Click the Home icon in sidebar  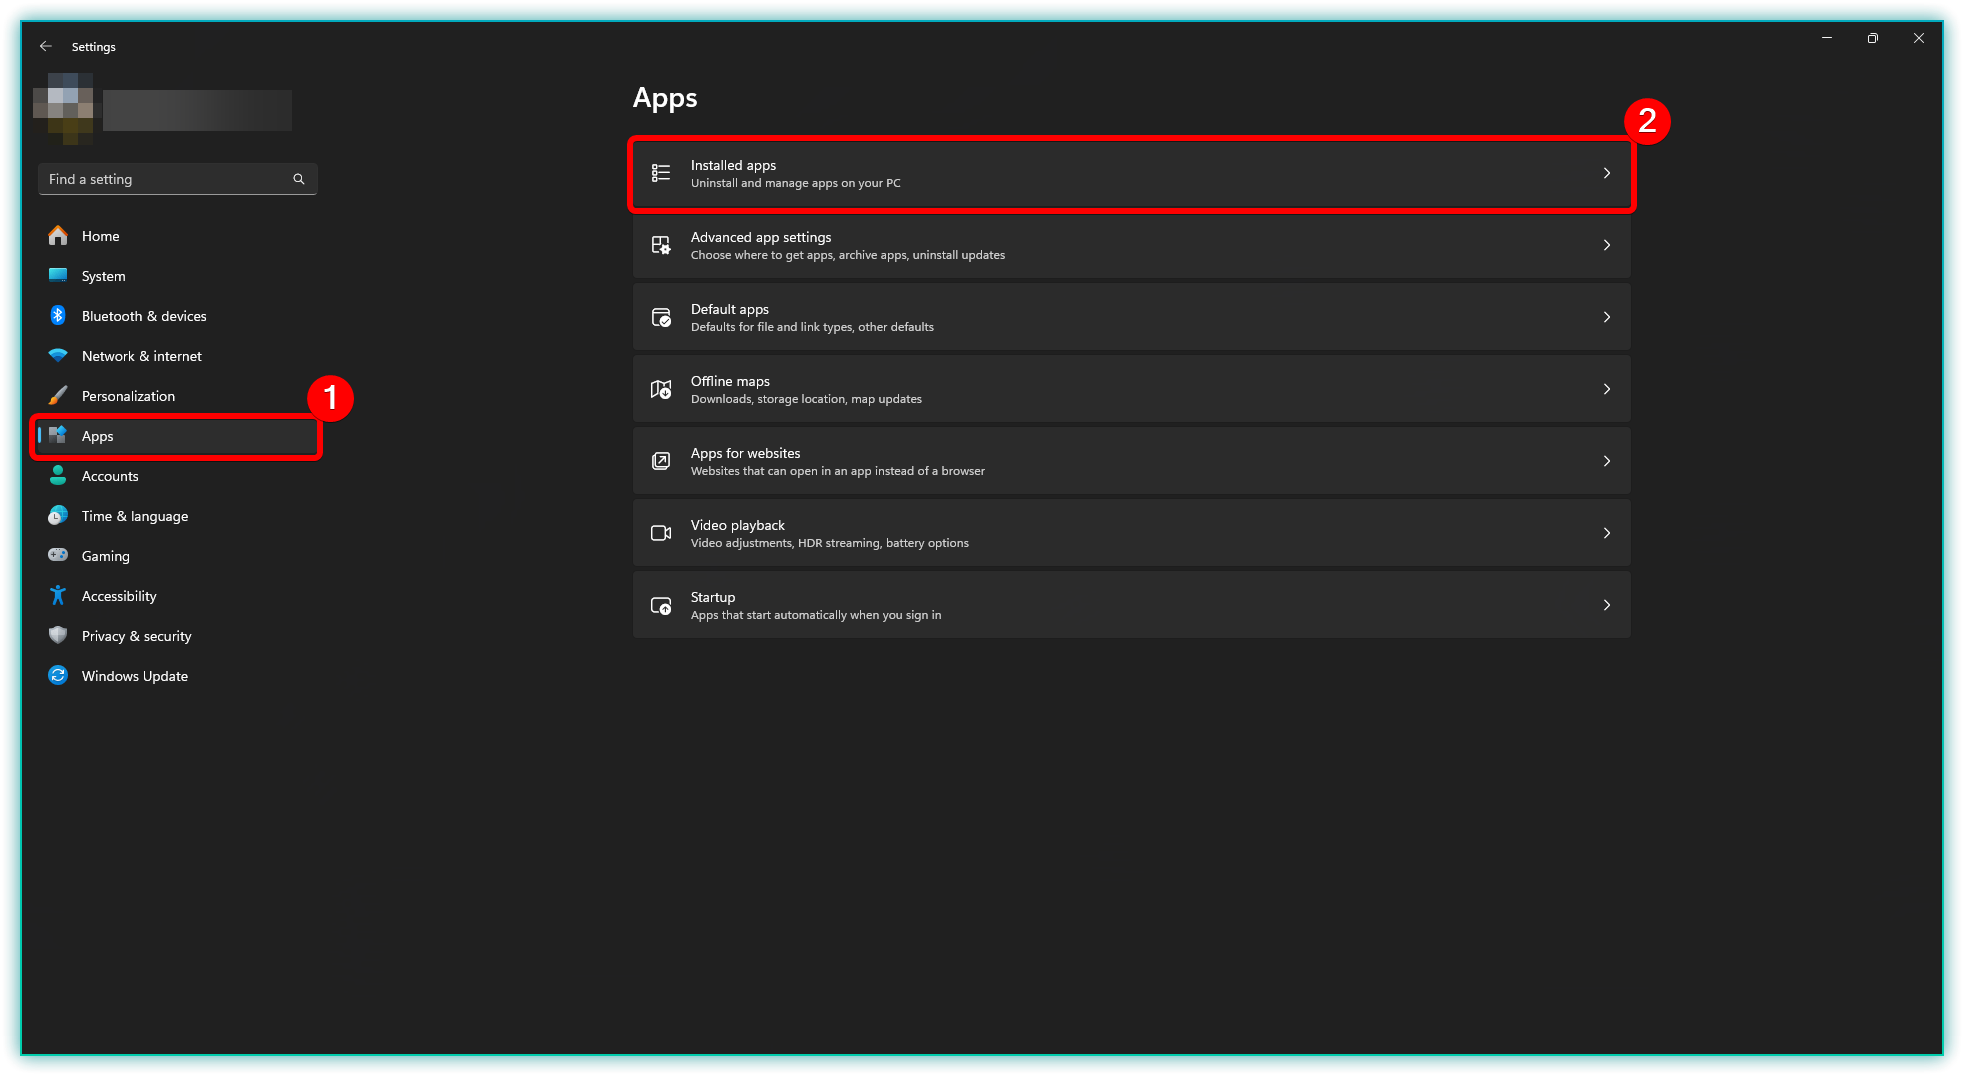click(58, 236)
